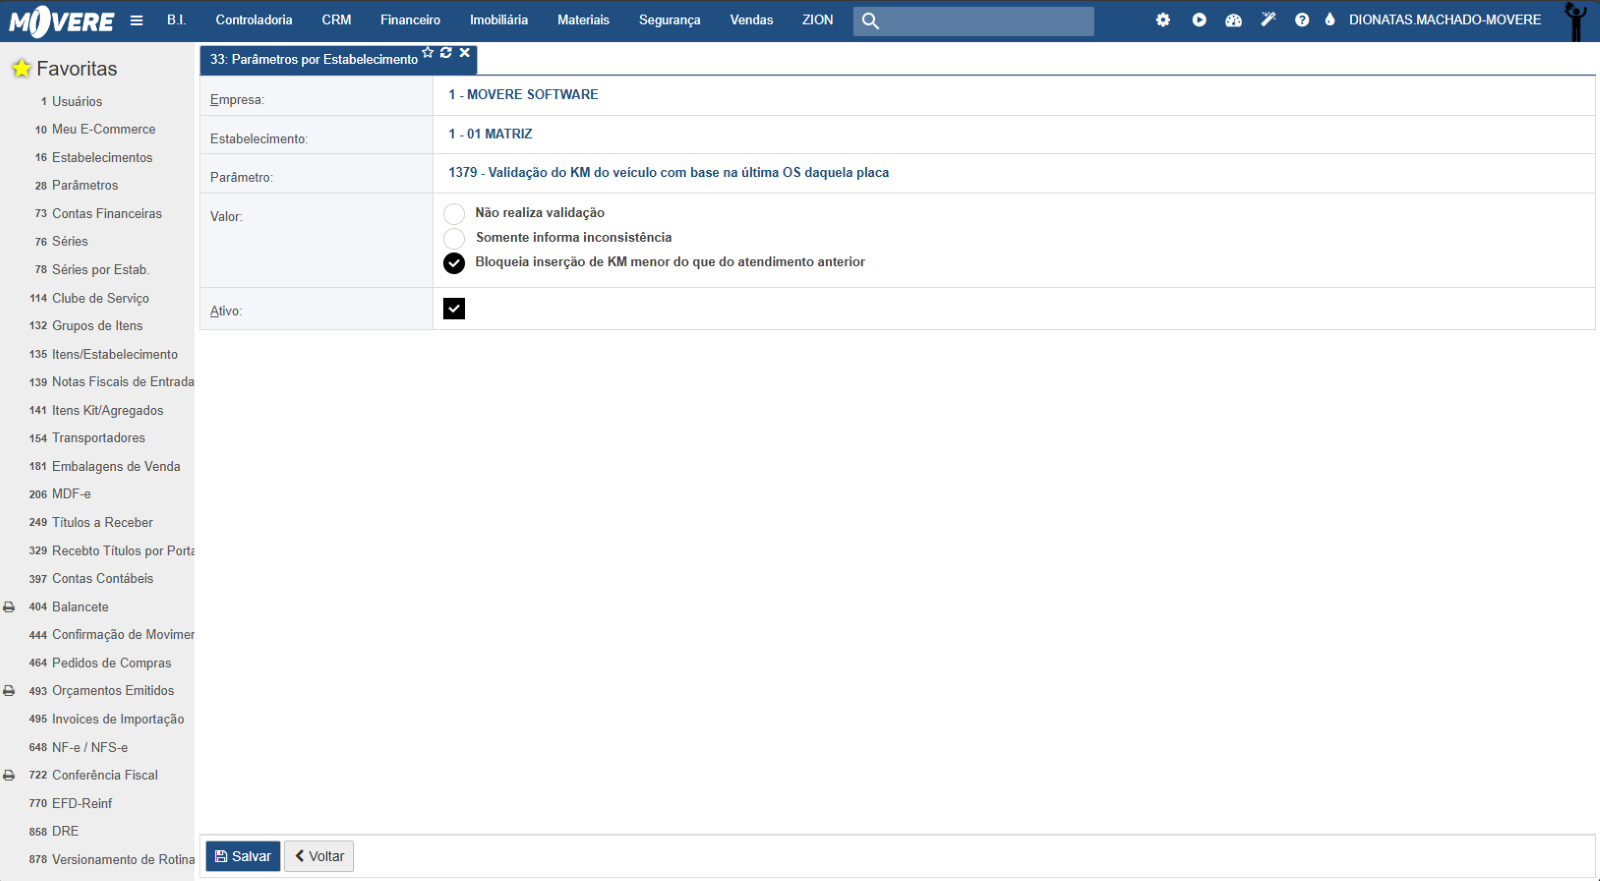Click the Salvar button

243,856
